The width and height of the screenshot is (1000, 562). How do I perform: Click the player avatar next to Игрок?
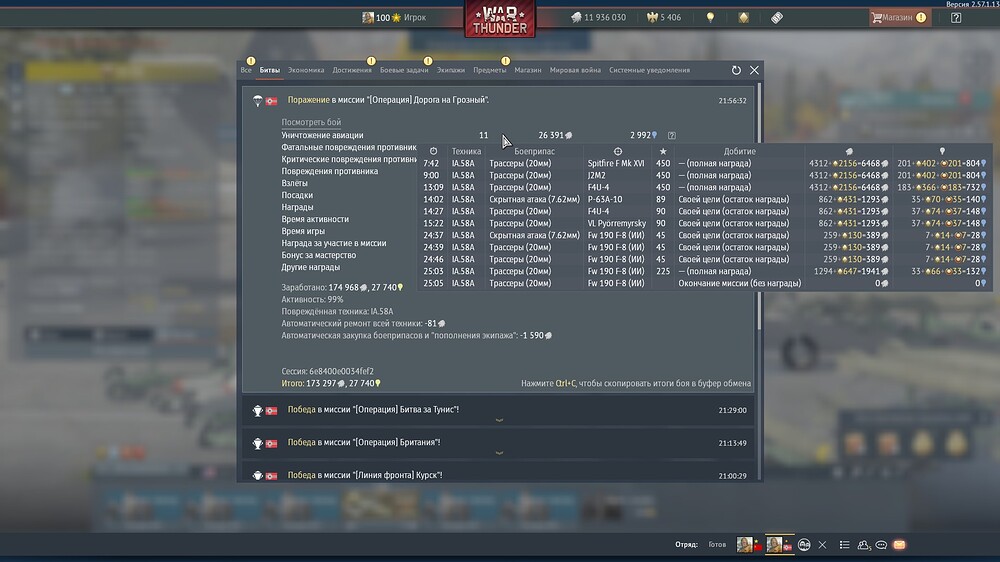(x=368, y=18)
